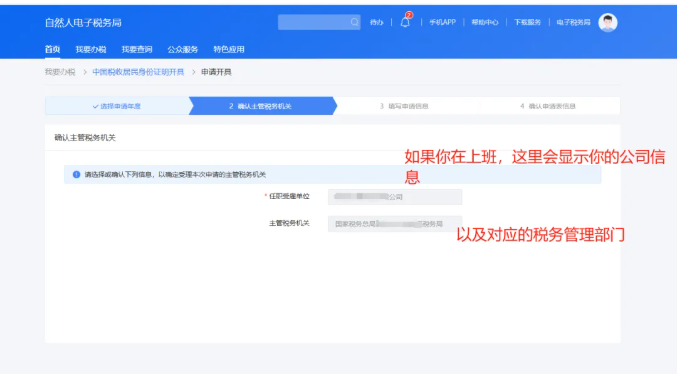
Task: Open the 我要查询 nav menu
Action: [x=137, y=49]
